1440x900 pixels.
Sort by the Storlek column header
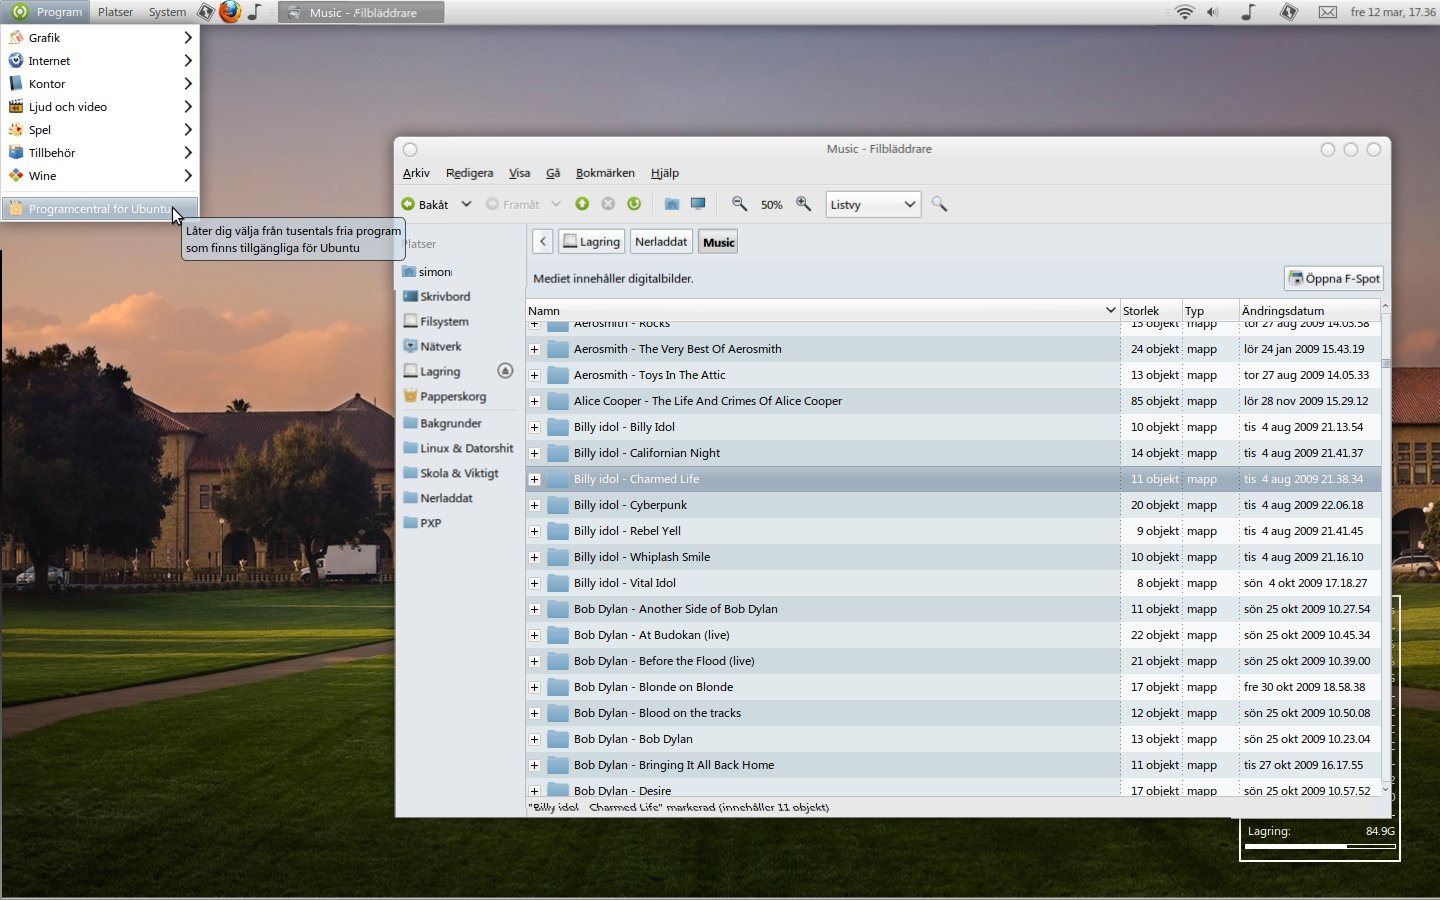1150,311
